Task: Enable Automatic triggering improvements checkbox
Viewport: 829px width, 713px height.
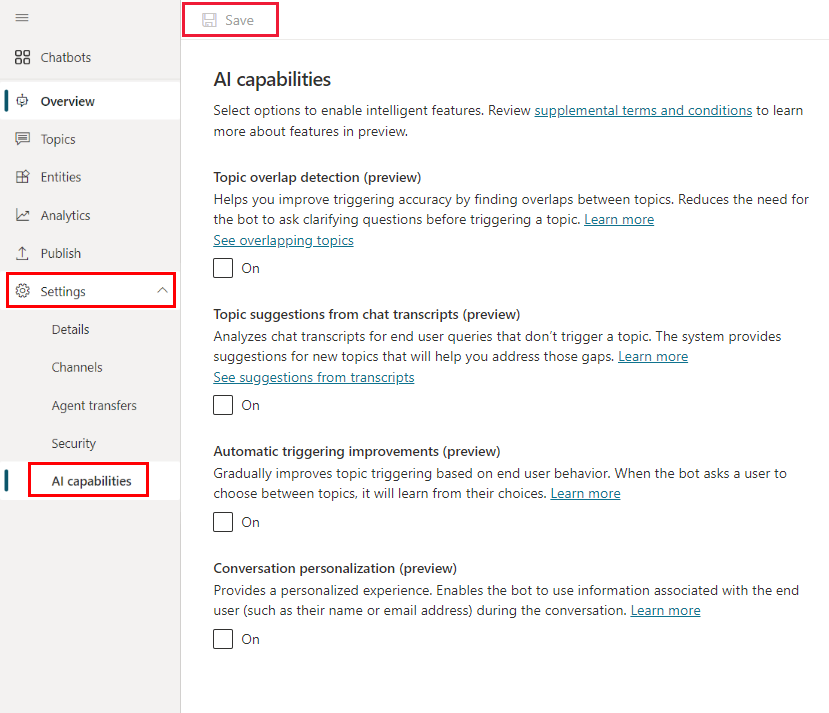Action: tap(223, 522)
